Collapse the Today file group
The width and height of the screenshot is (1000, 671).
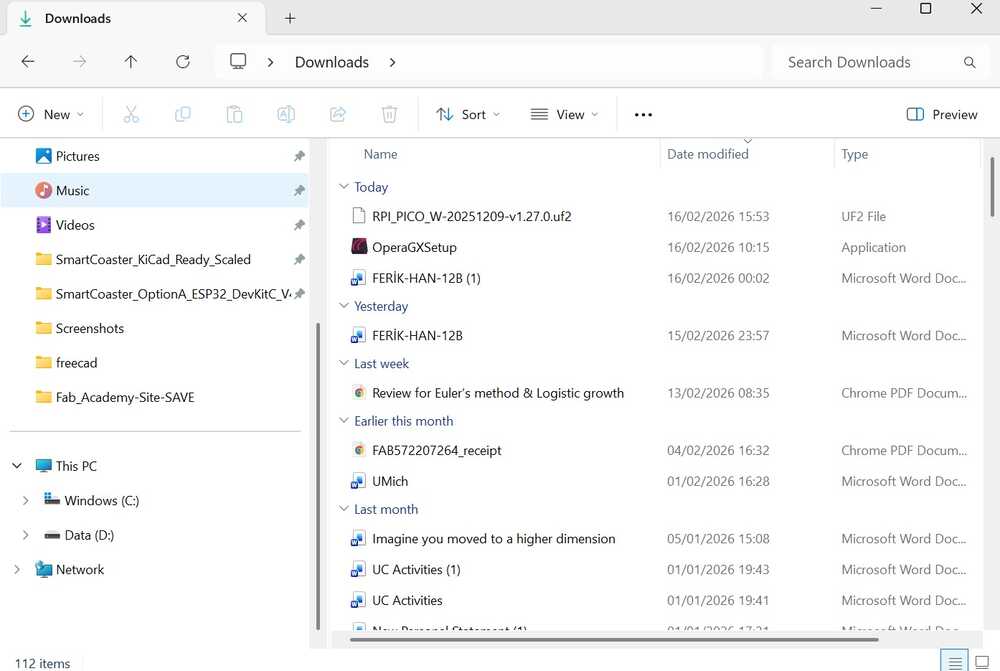coord(344,187)
